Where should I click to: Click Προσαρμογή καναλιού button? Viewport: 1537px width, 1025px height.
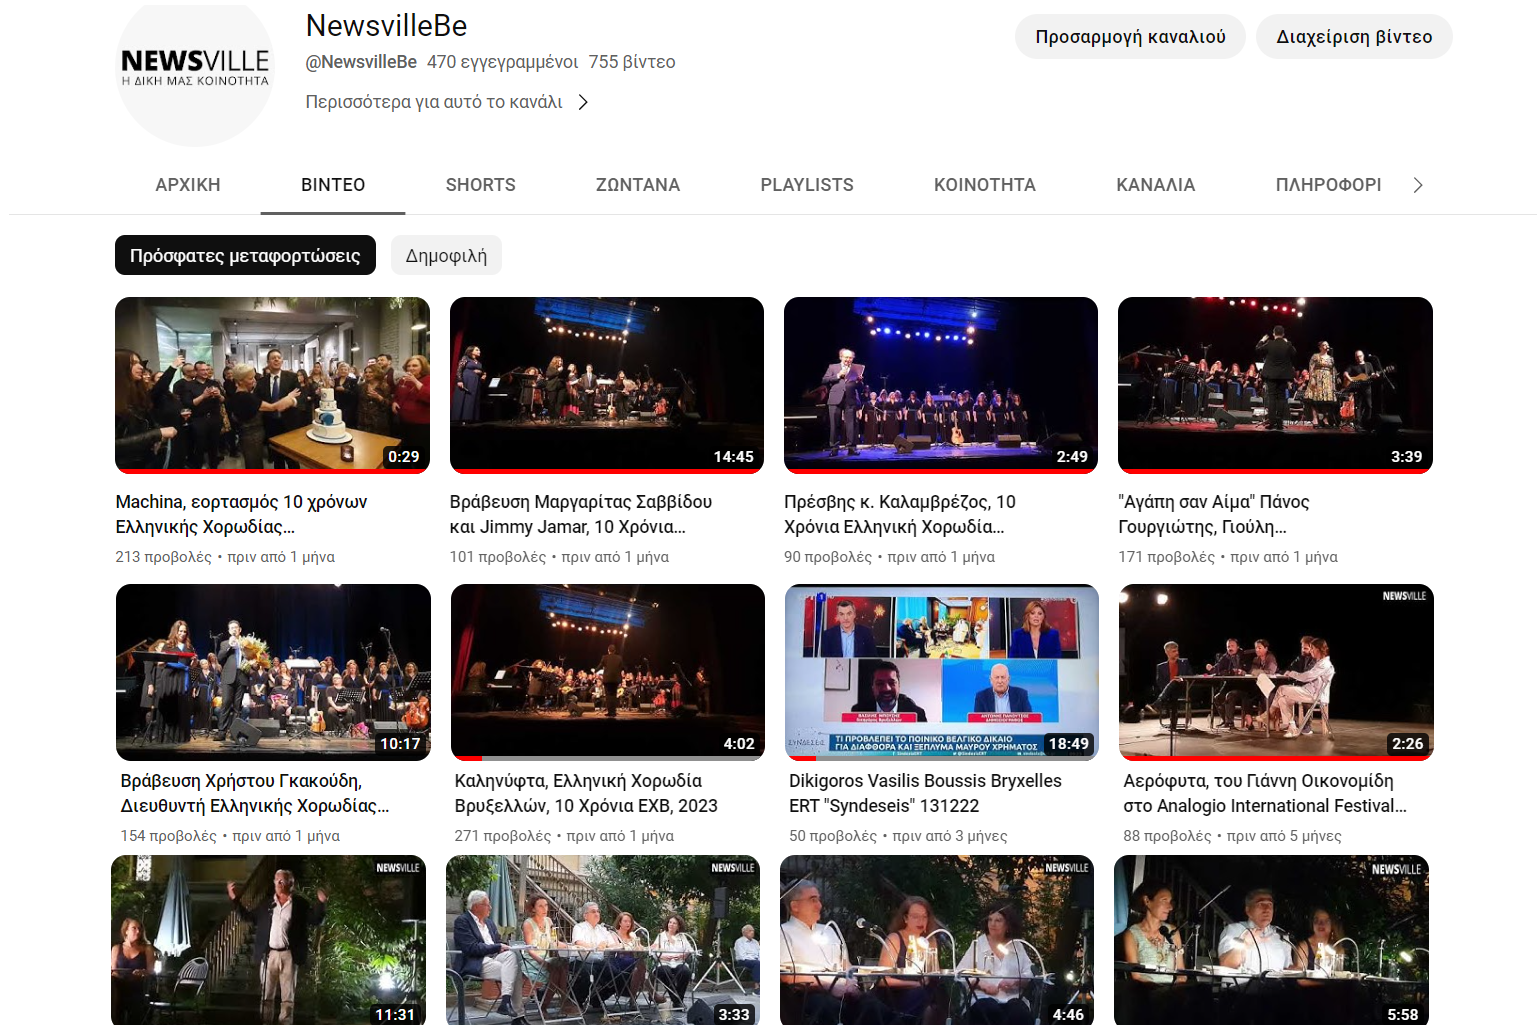pos(1130,37)
